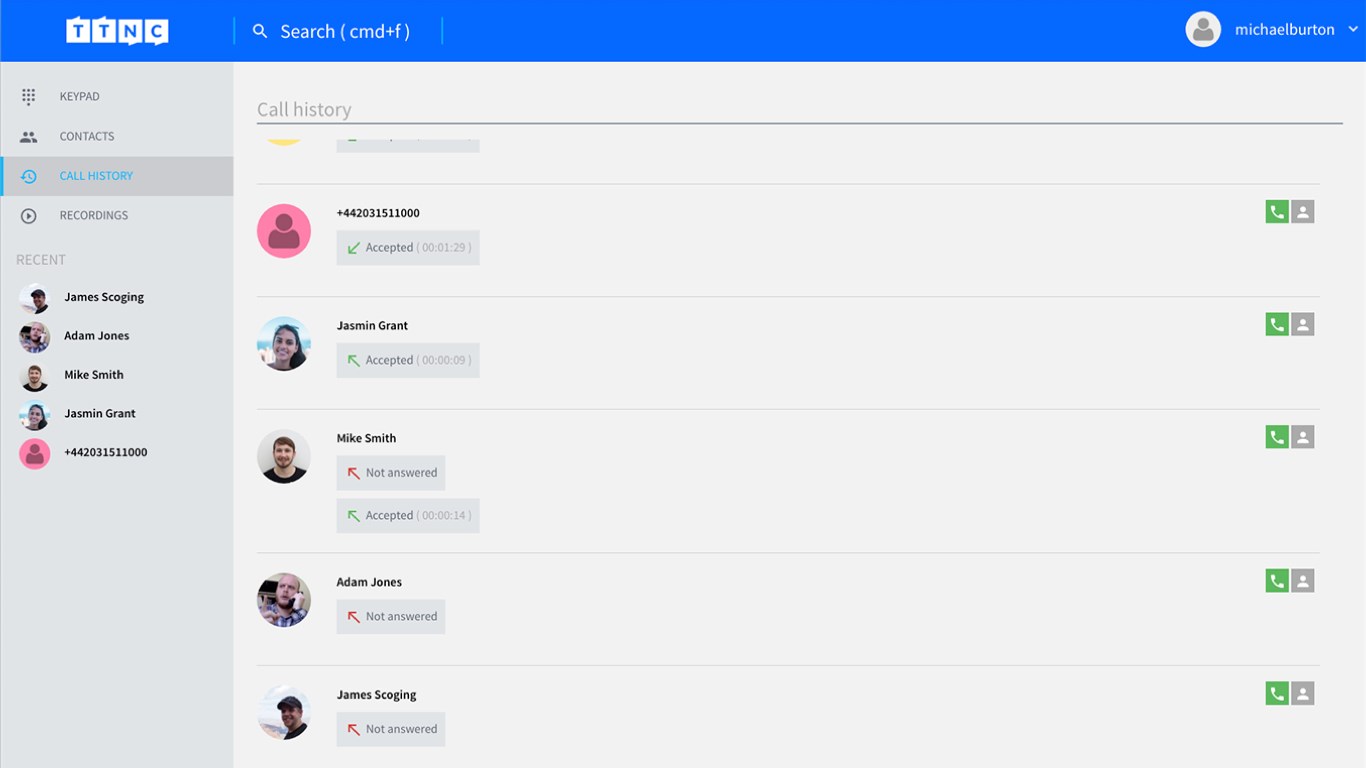Click the Accepted 00:01:29 call entry badge
This screenshot has height=768, width=1366.
[408, 248]
